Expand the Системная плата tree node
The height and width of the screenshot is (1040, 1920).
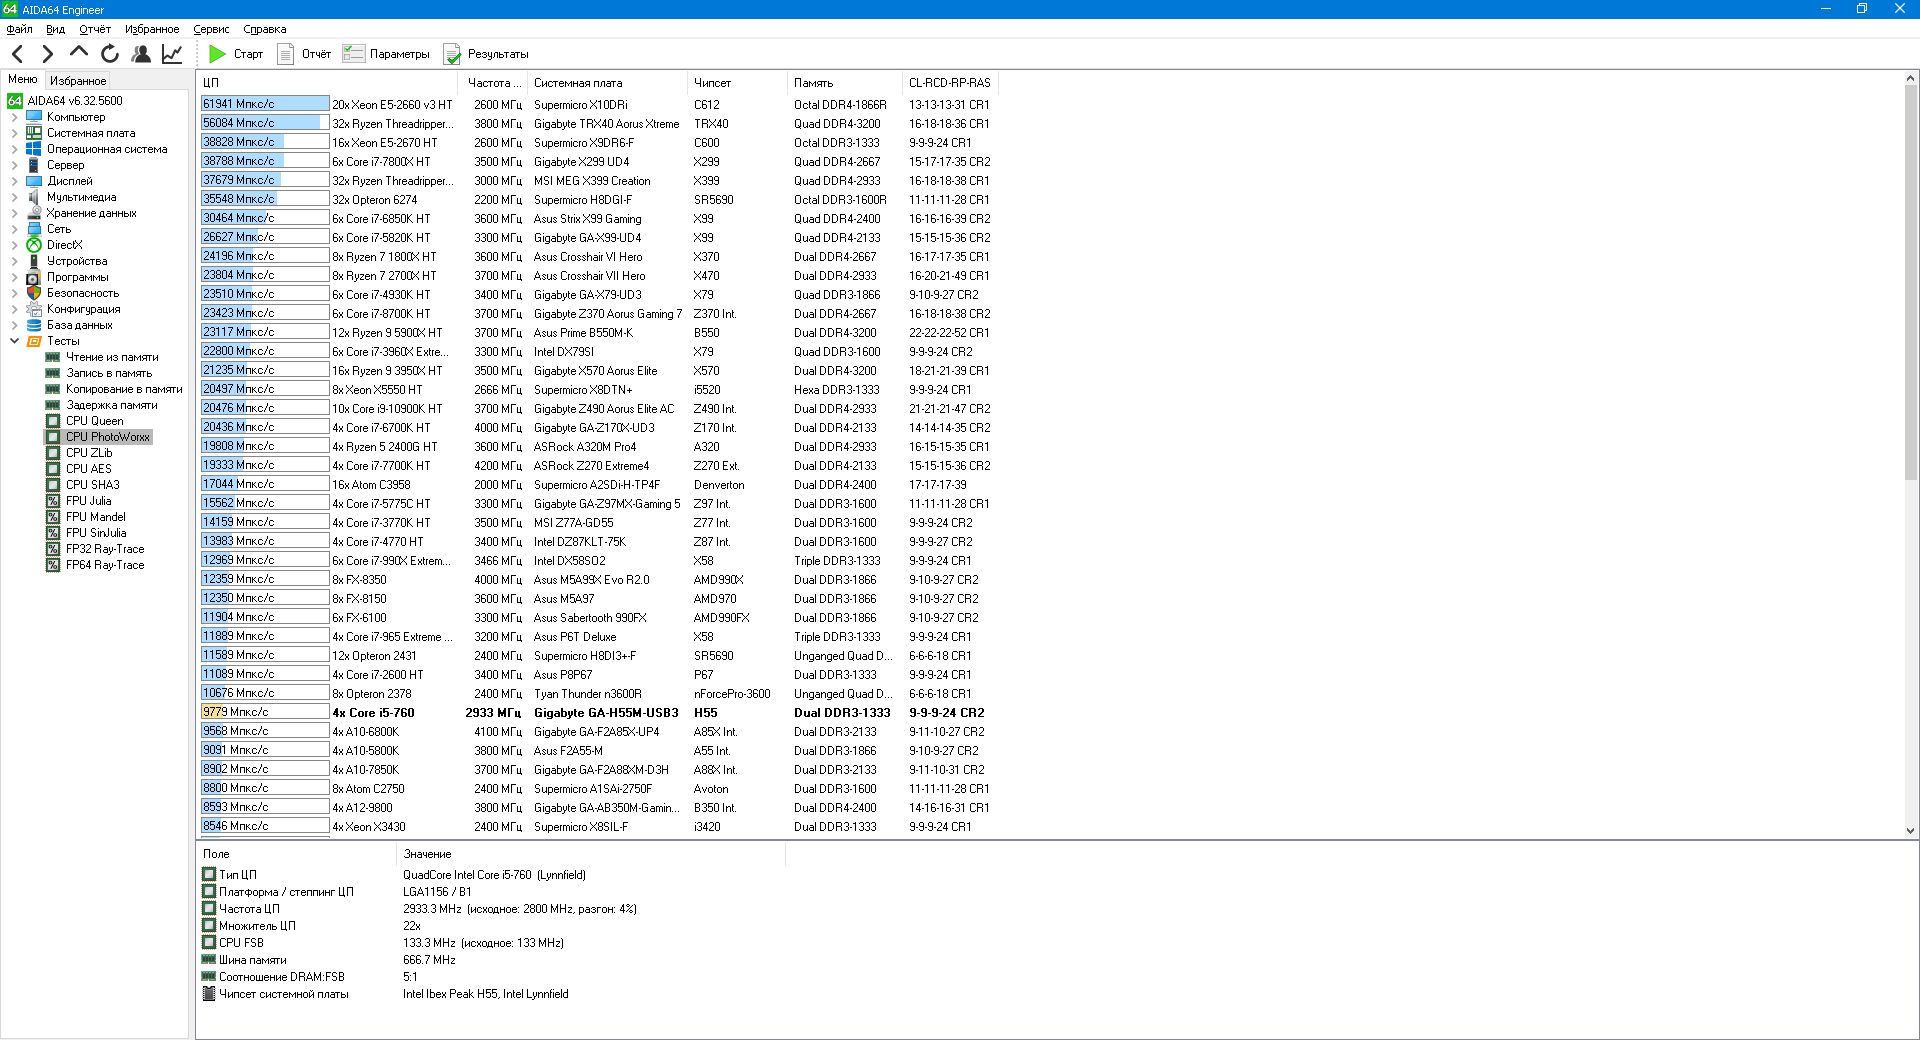pyautogui.click(x=15, y=133)
